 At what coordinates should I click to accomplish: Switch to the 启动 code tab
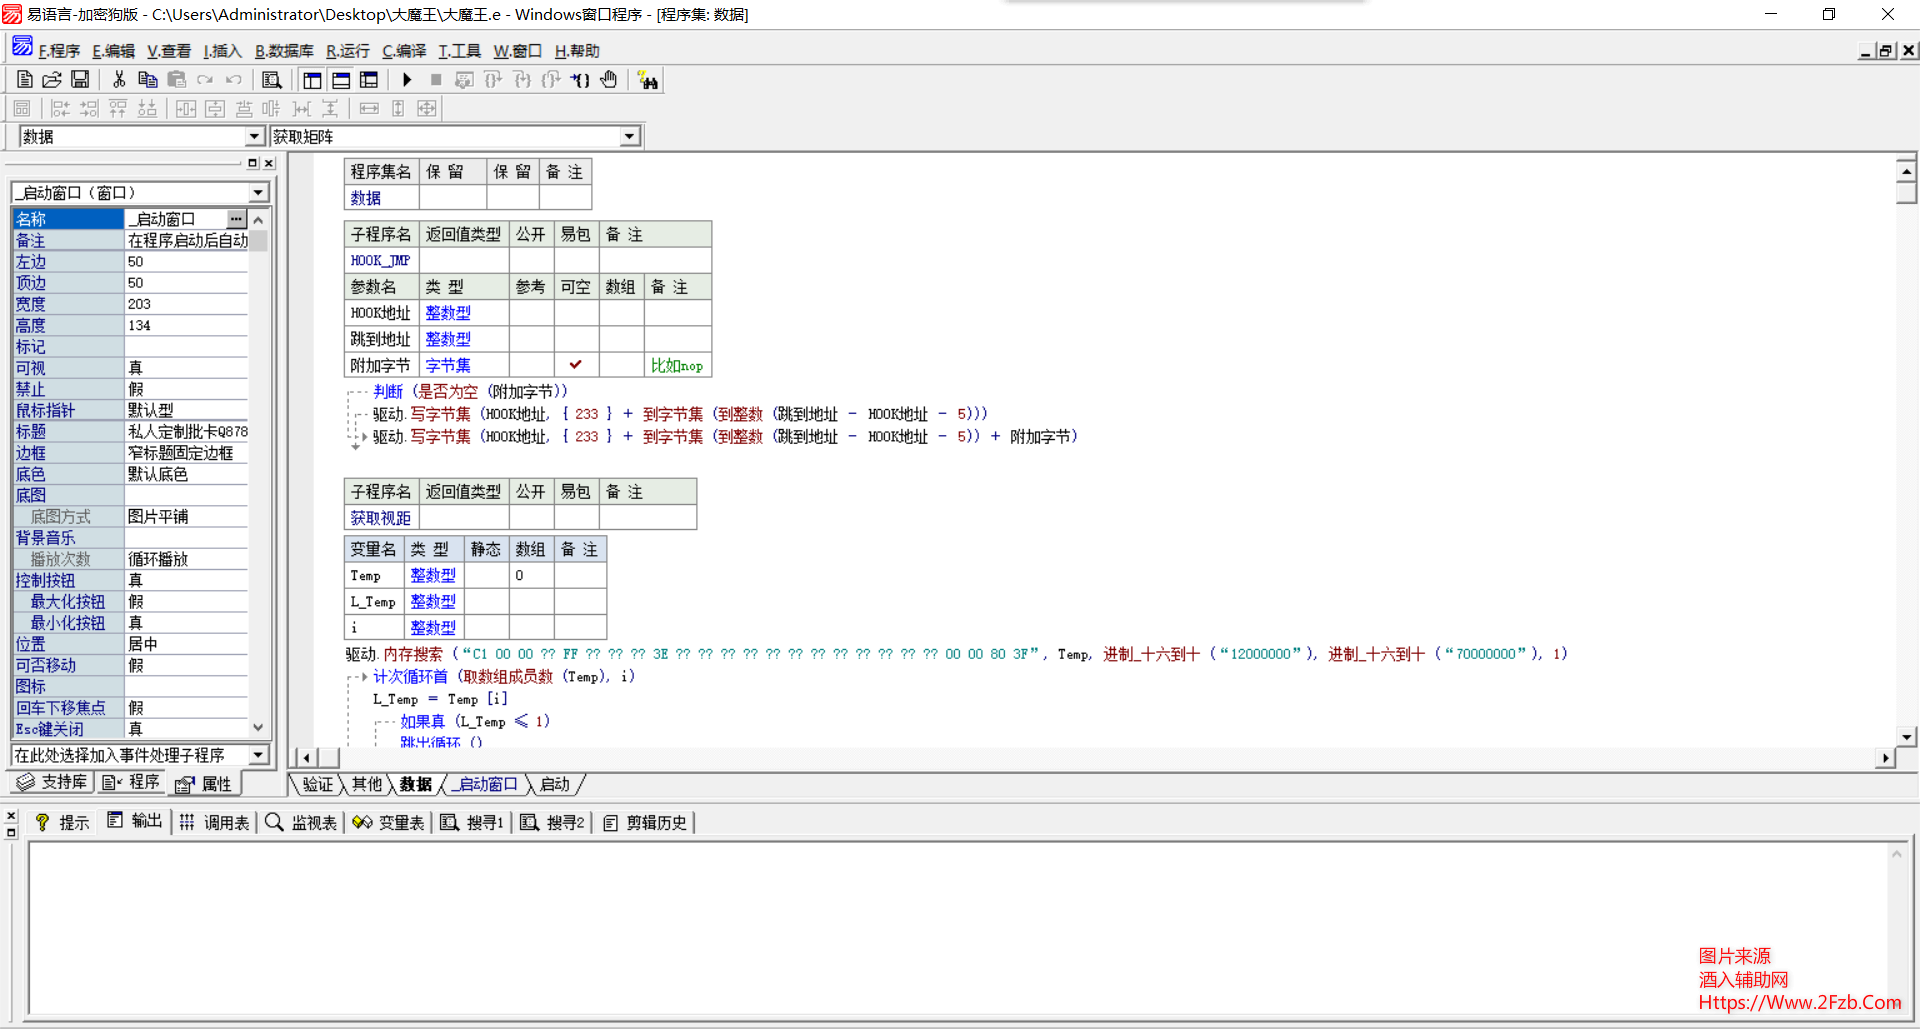tap(555, 784)
